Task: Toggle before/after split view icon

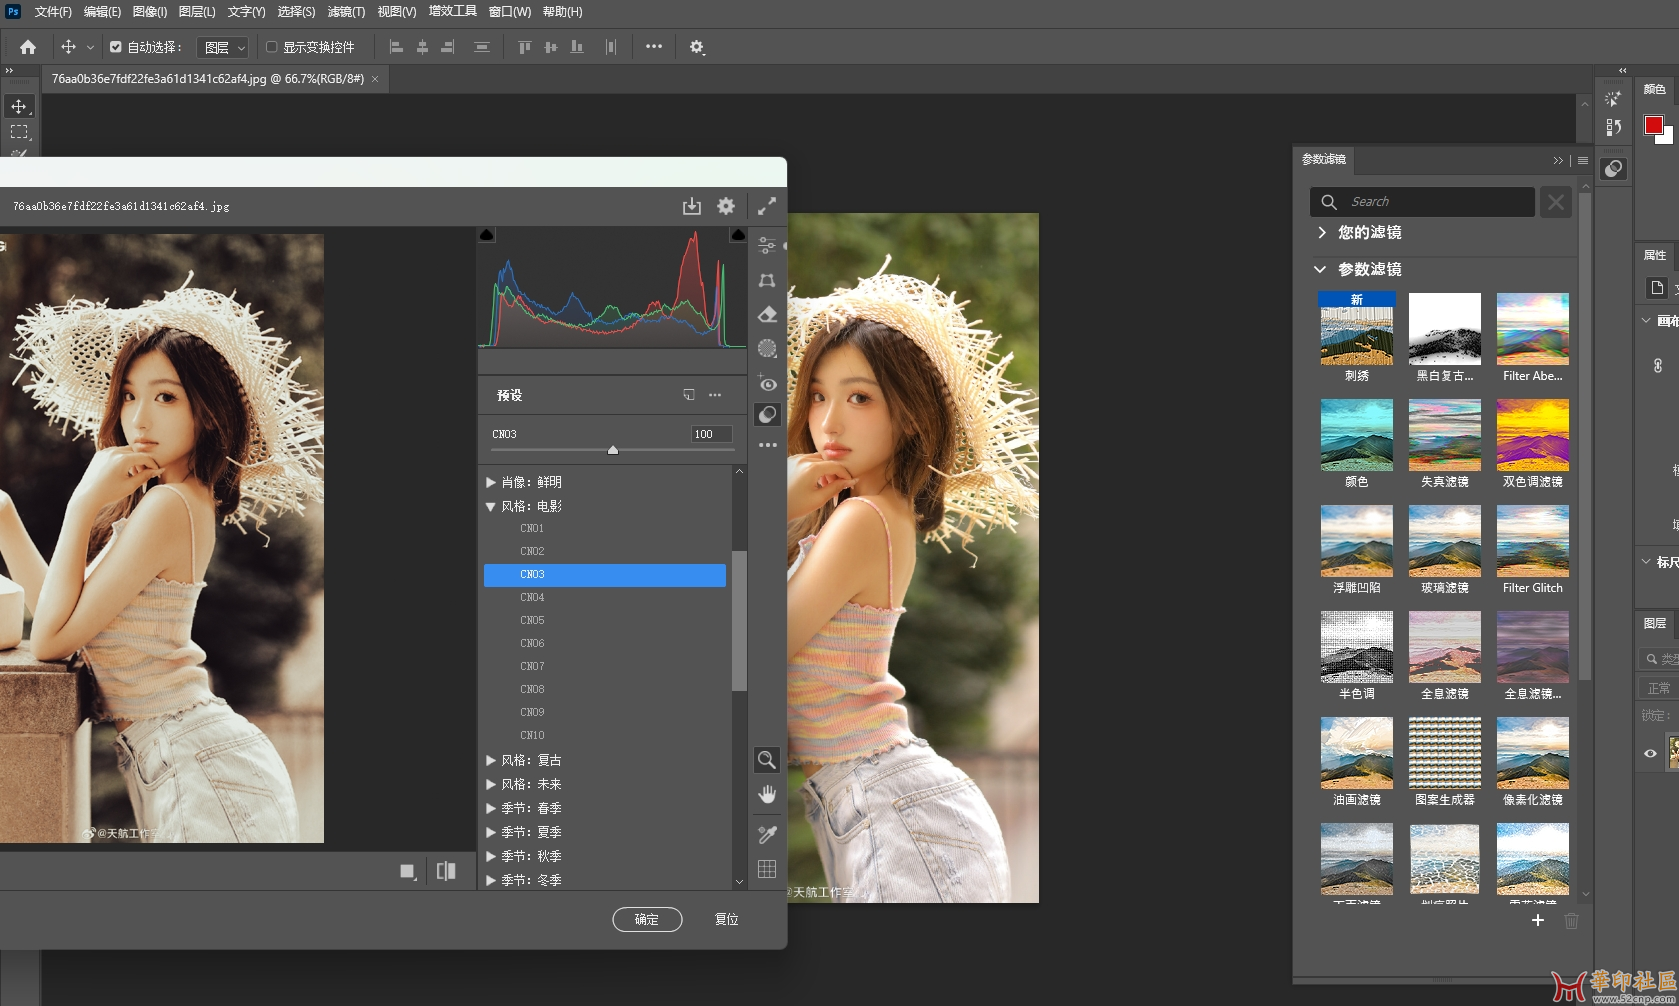Action: tap(446, 871)
